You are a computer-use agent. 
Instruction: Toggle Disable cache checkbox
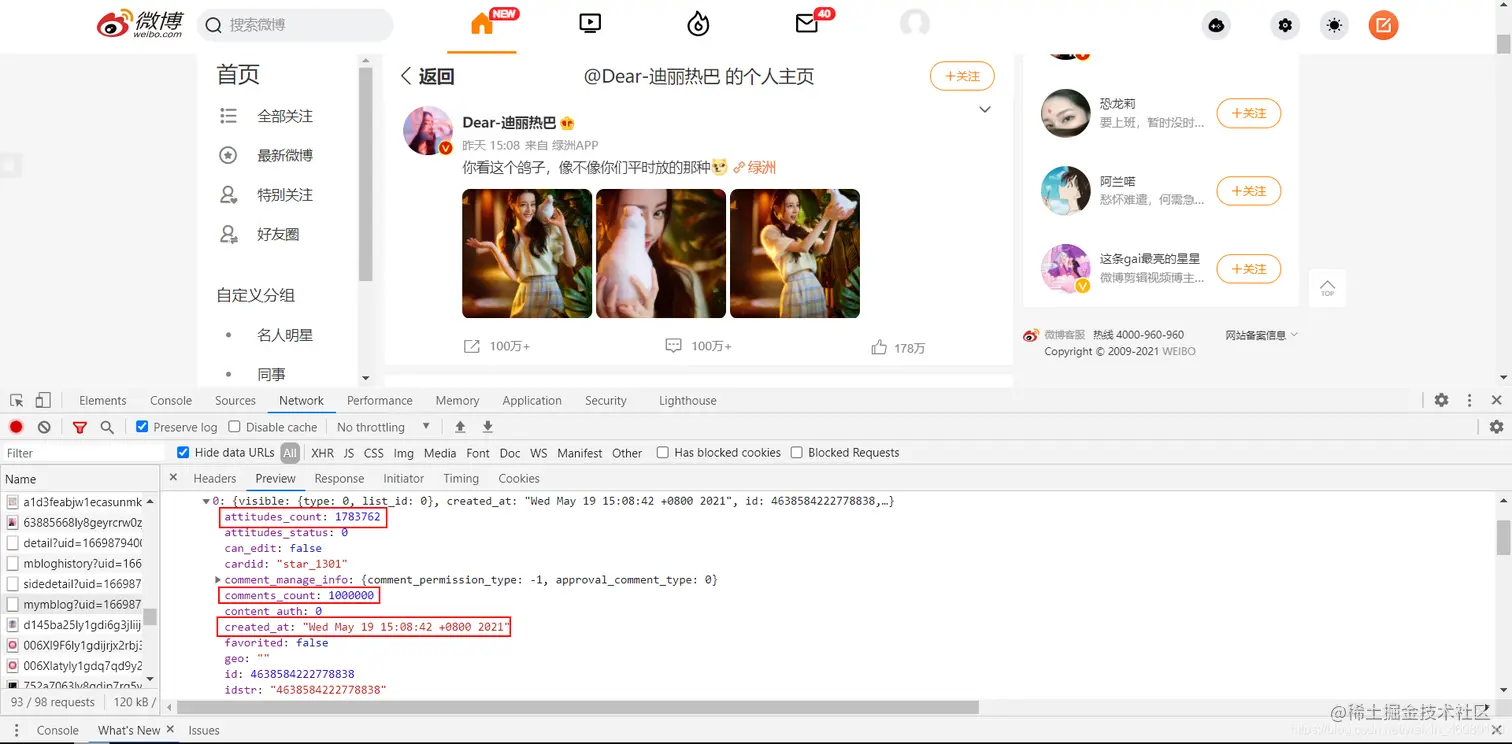pyautogui.click(x=234, y=427)
